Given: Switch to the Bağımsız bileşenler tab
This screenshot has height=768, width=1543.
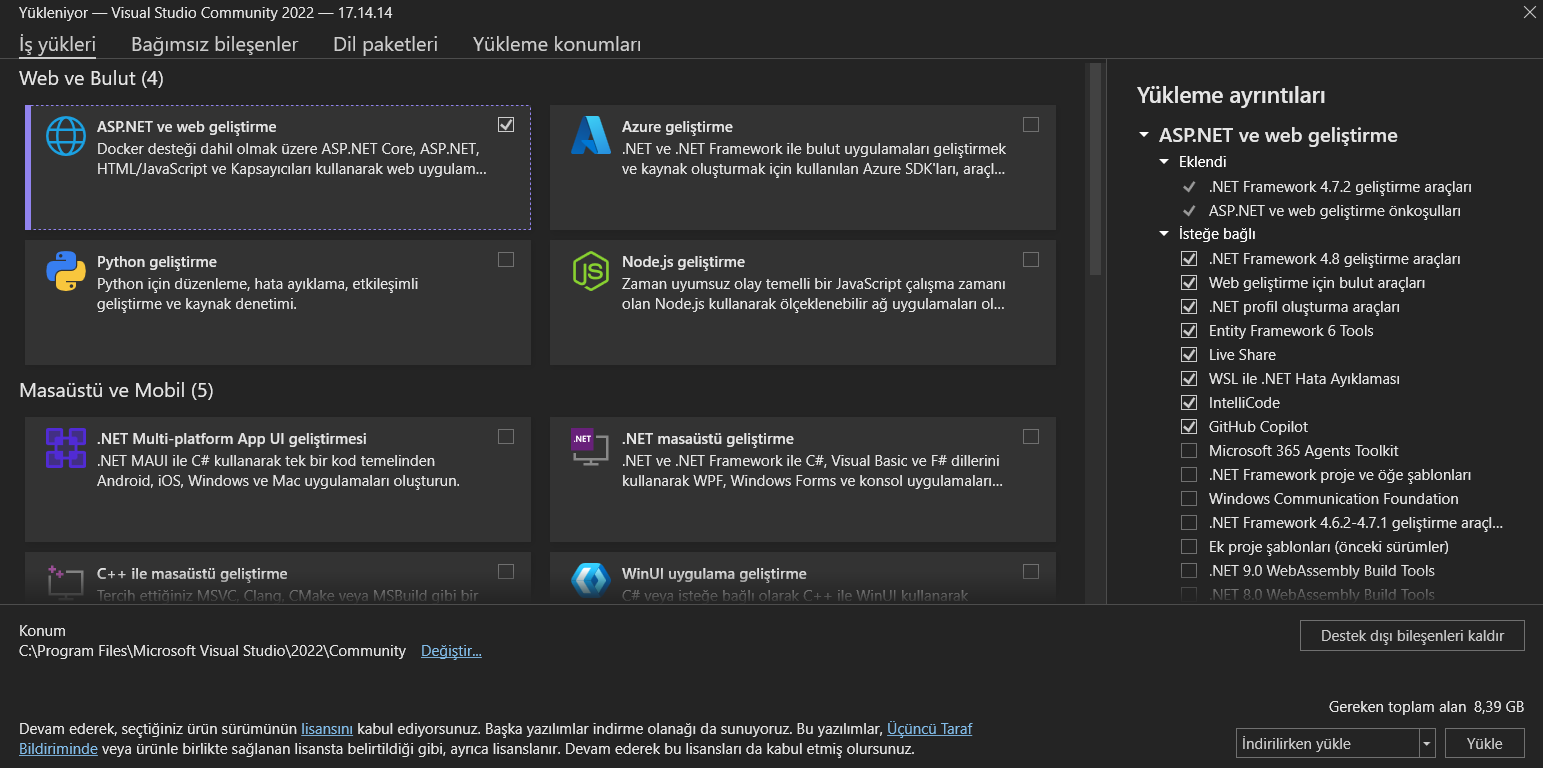Looking at the screenshot, I should 215,45.
